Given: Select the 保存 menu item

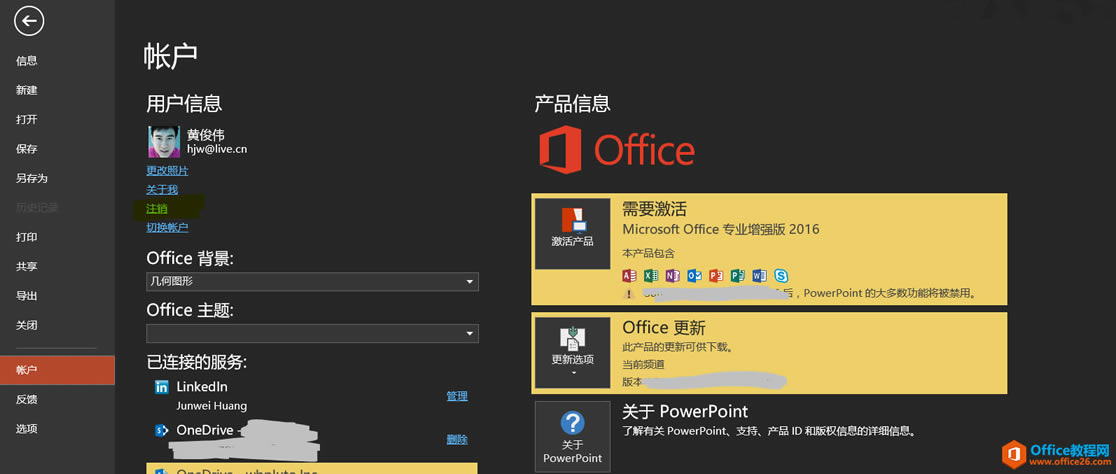Looking at the screenshot, I should (57, 149).
